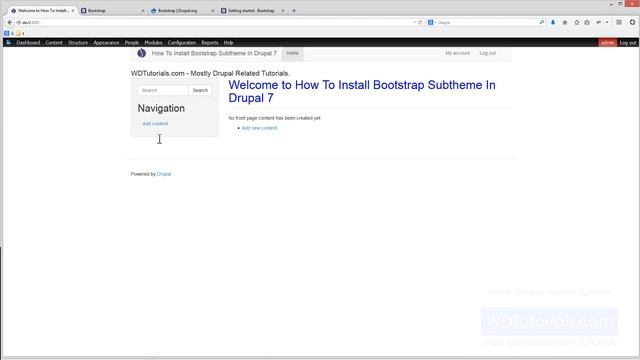
Task: Go back with the browser back arrow
Action: pos(10,22)
